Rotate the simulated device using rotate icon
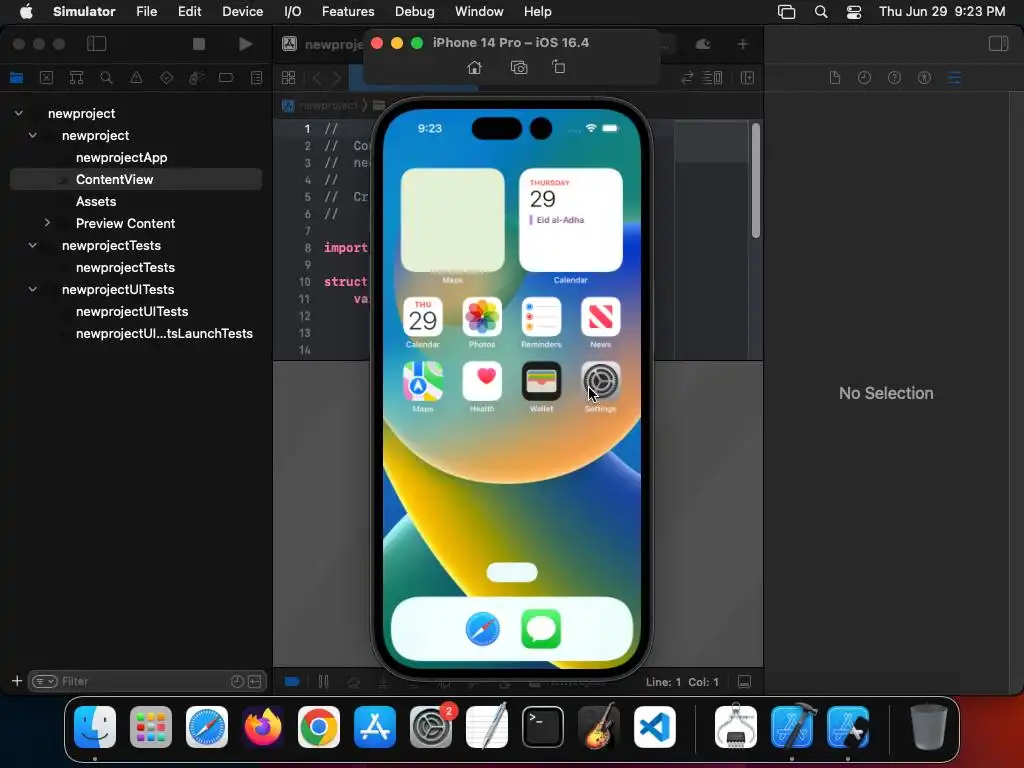The height and width of the screenshot is (768, 1024). coord(559,67)
